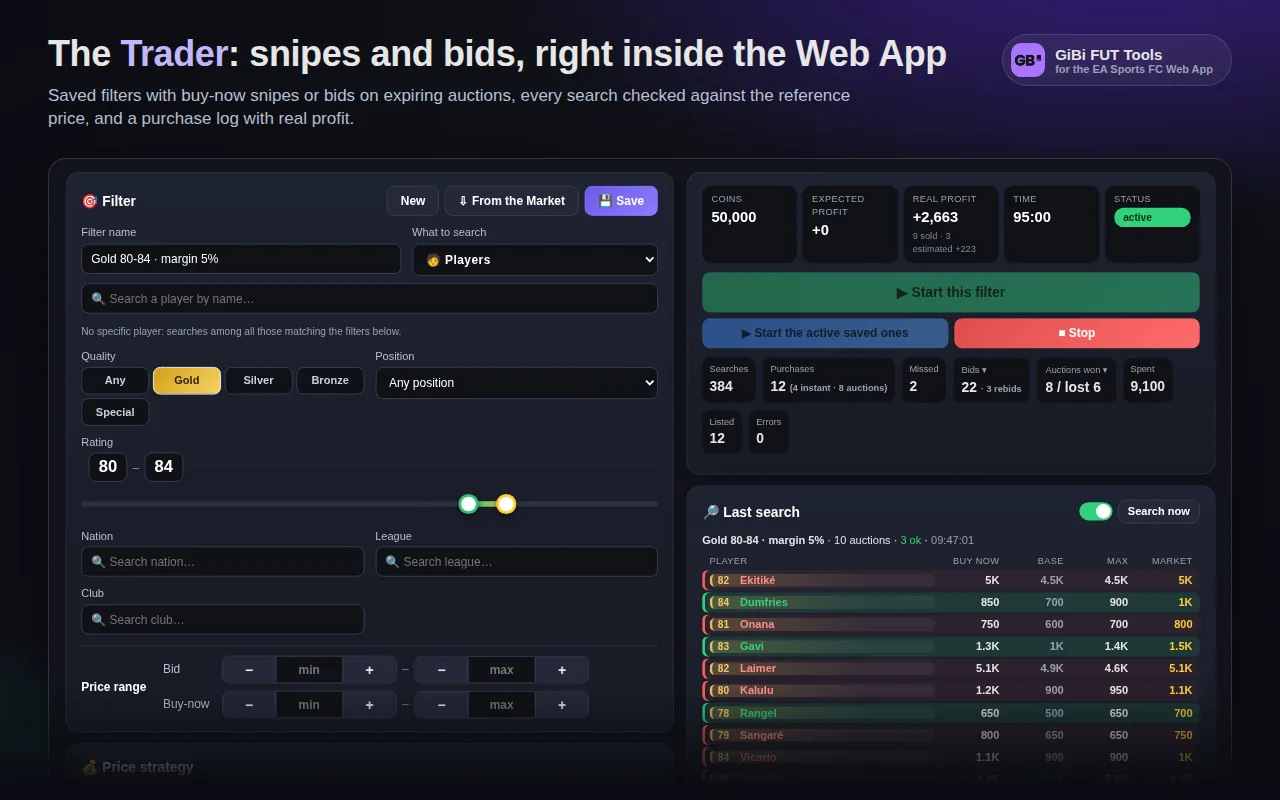Save the current filter
This screenshot has width=1280, height=800.
tap(621, 201)
